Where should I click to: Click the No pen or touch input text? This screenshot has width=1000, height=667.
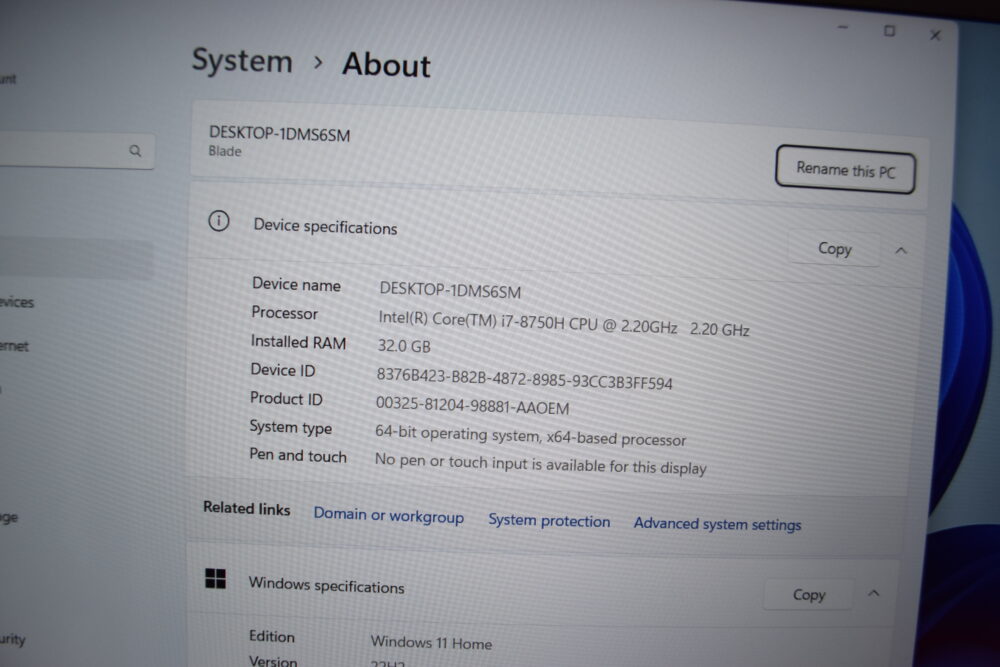click(541, 464)
